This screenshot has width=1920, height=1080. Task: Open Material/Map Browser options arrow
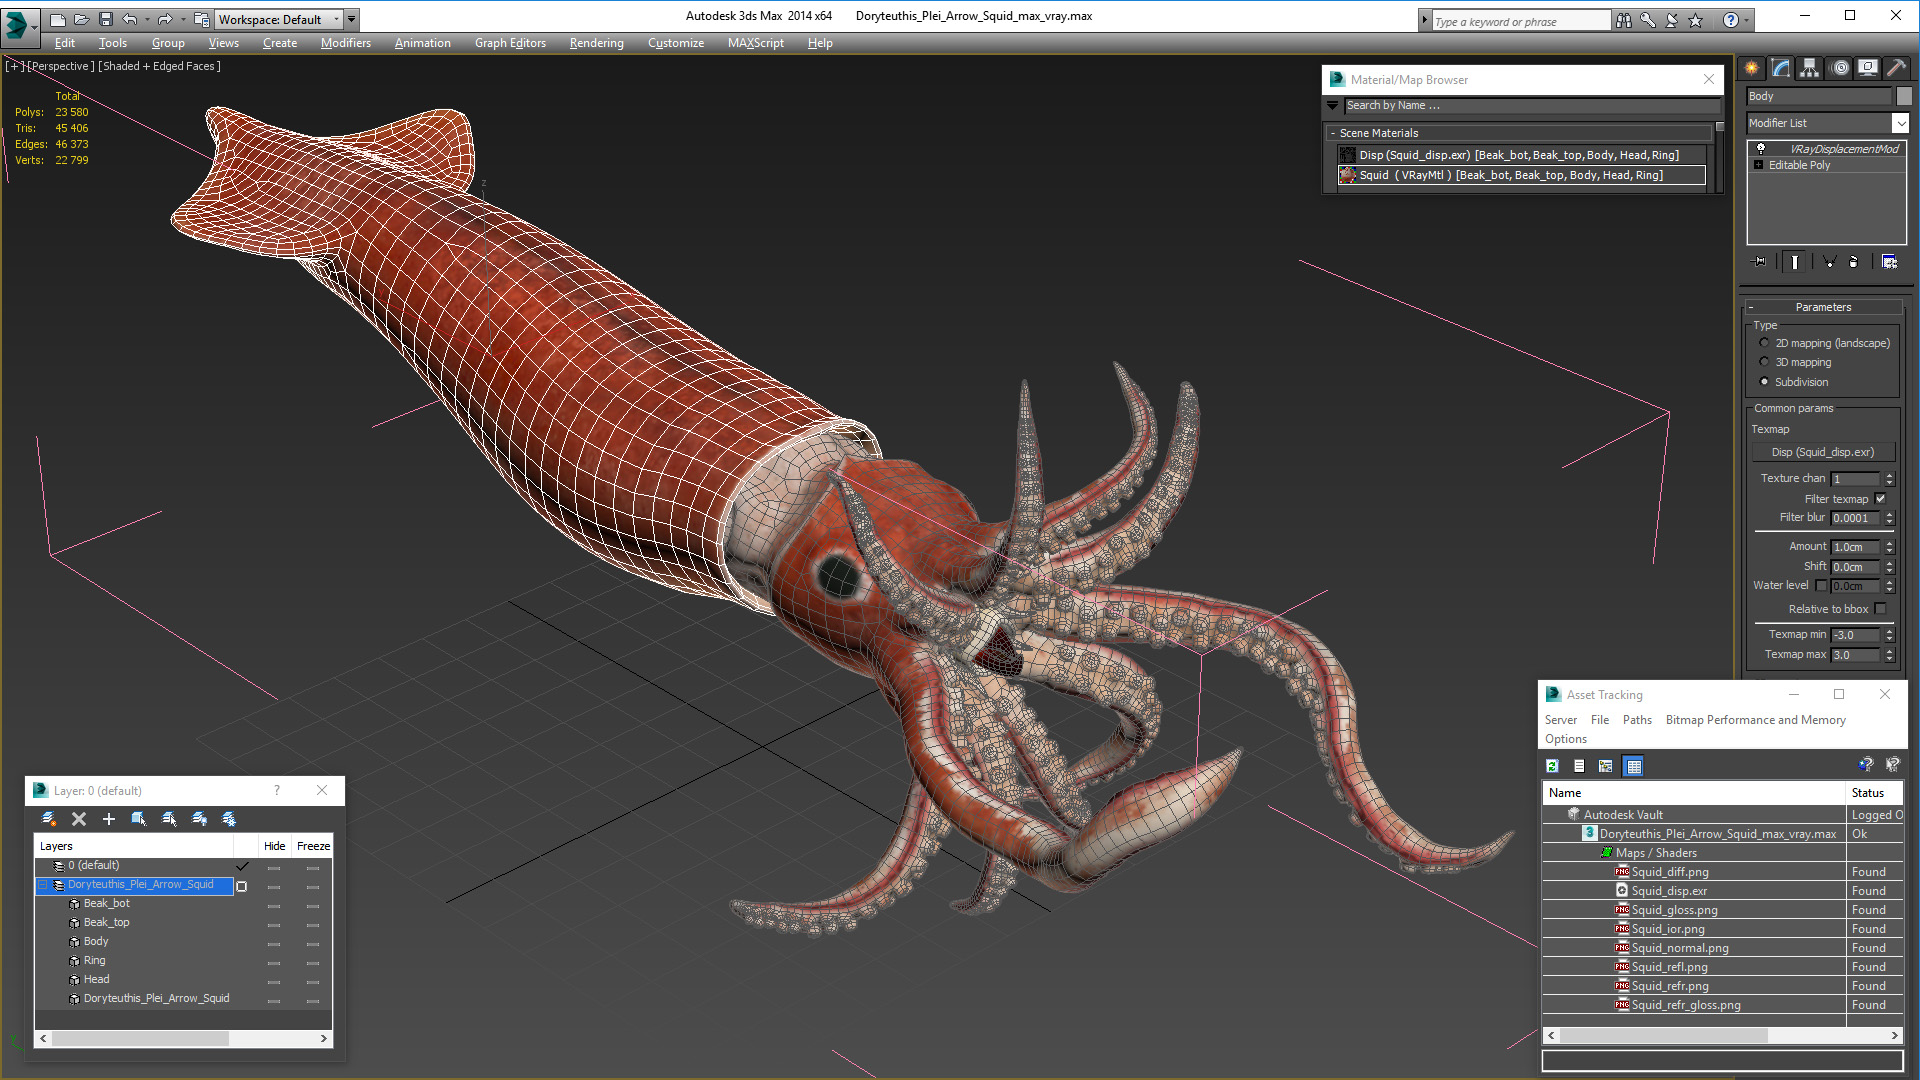[x=1332, y=105]
